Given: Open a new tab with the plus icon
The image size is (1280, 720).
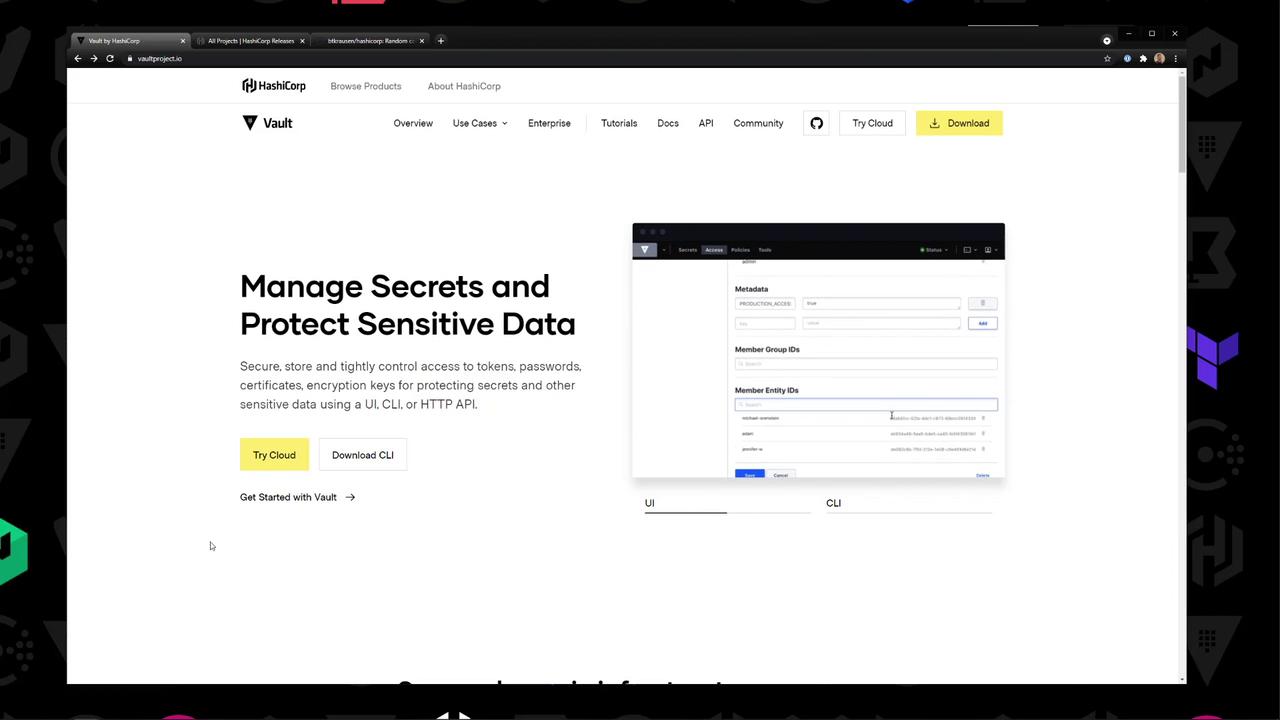Looking at the screenshot, I should click(440, 41).
